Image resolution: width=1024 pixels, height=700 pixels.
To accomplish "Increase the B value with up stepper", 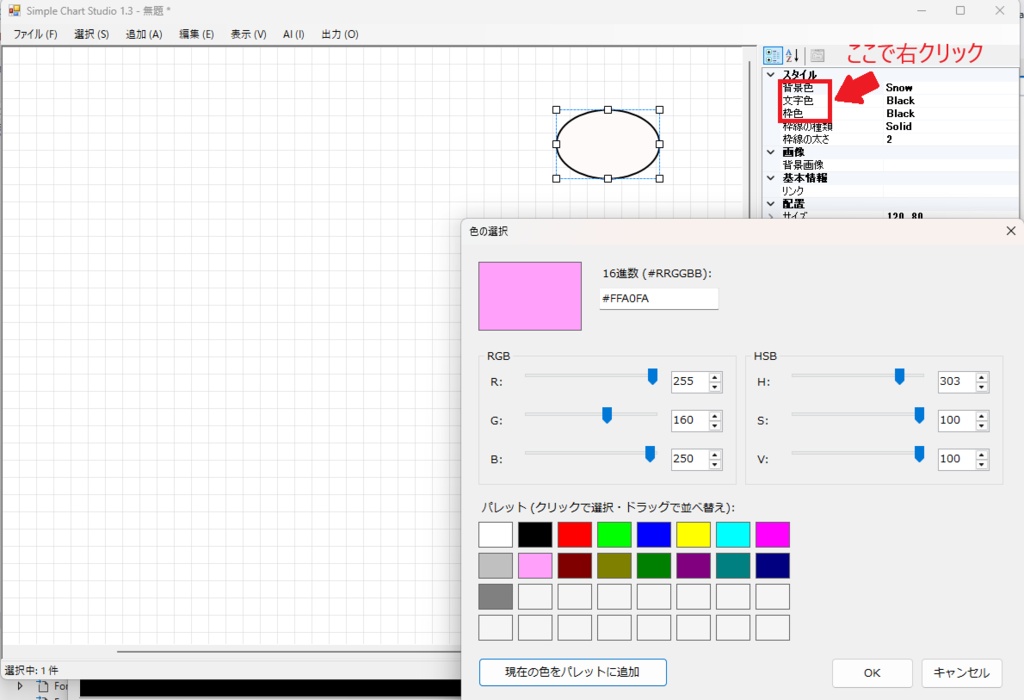I will [715, 454].
